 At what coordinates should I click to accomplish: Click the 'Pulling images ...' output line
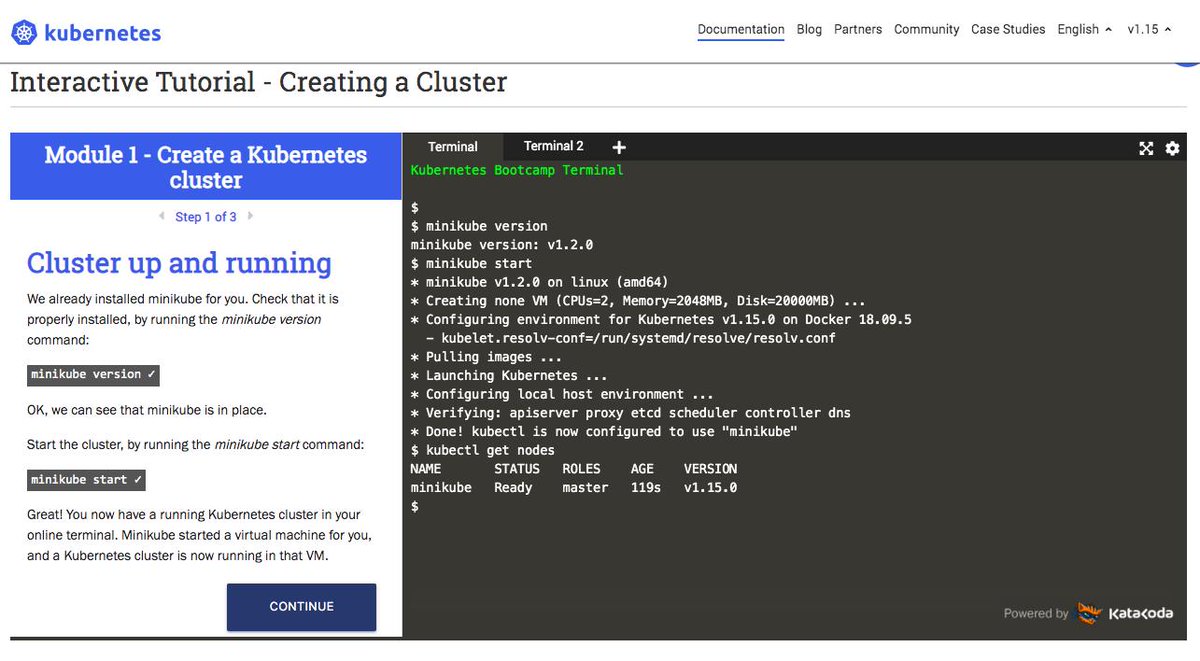[x=486, y=357]
